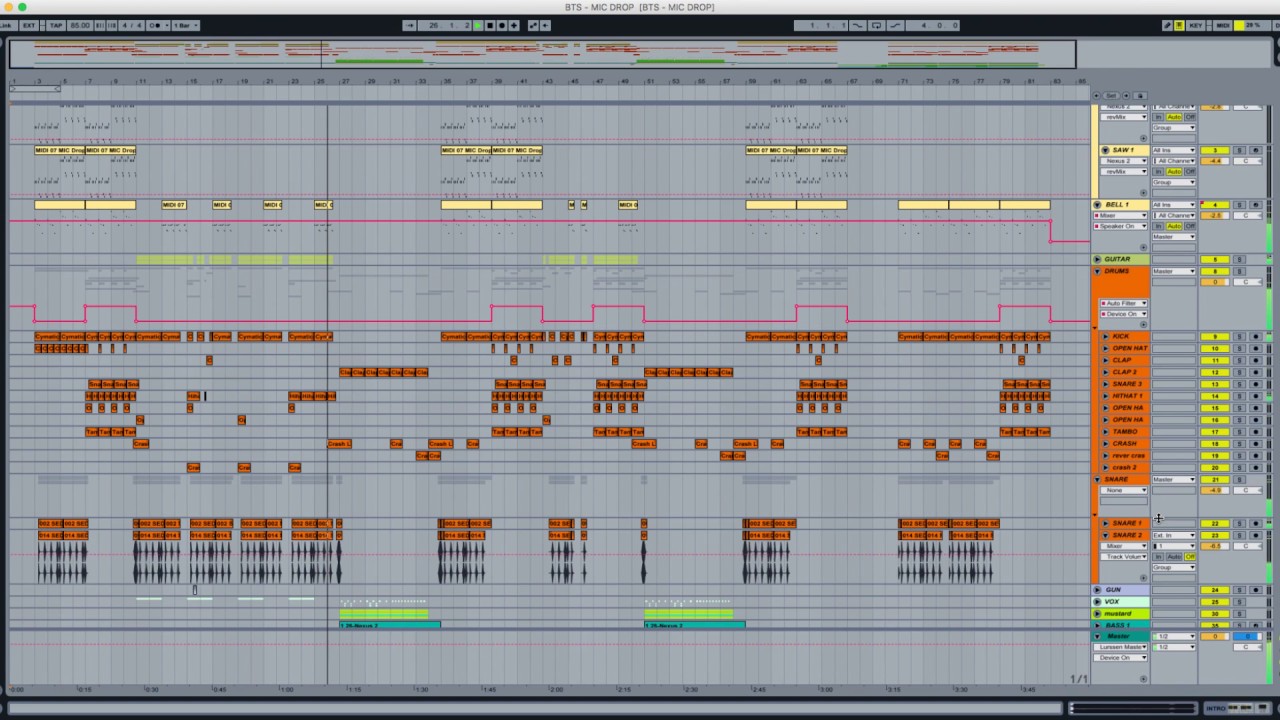This screenshot has height=720, width=1280.
Task: Fold the DRUMS group track
Action: 1097,271
